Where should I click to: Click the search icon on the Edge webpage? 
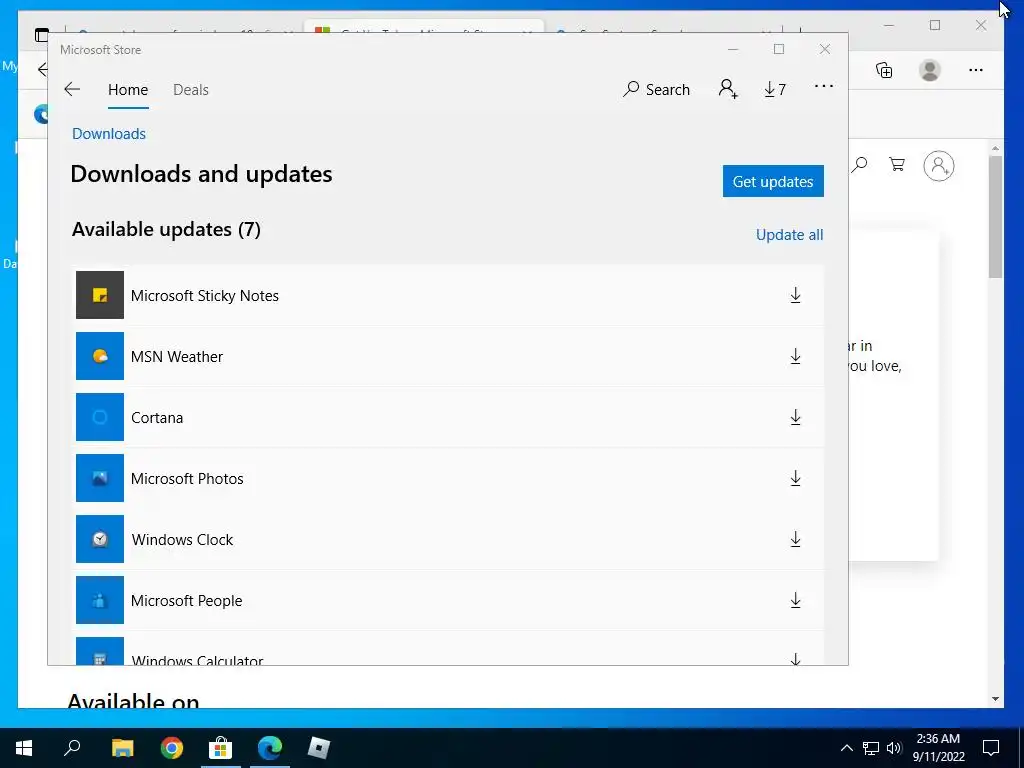(x=859, y=165)
